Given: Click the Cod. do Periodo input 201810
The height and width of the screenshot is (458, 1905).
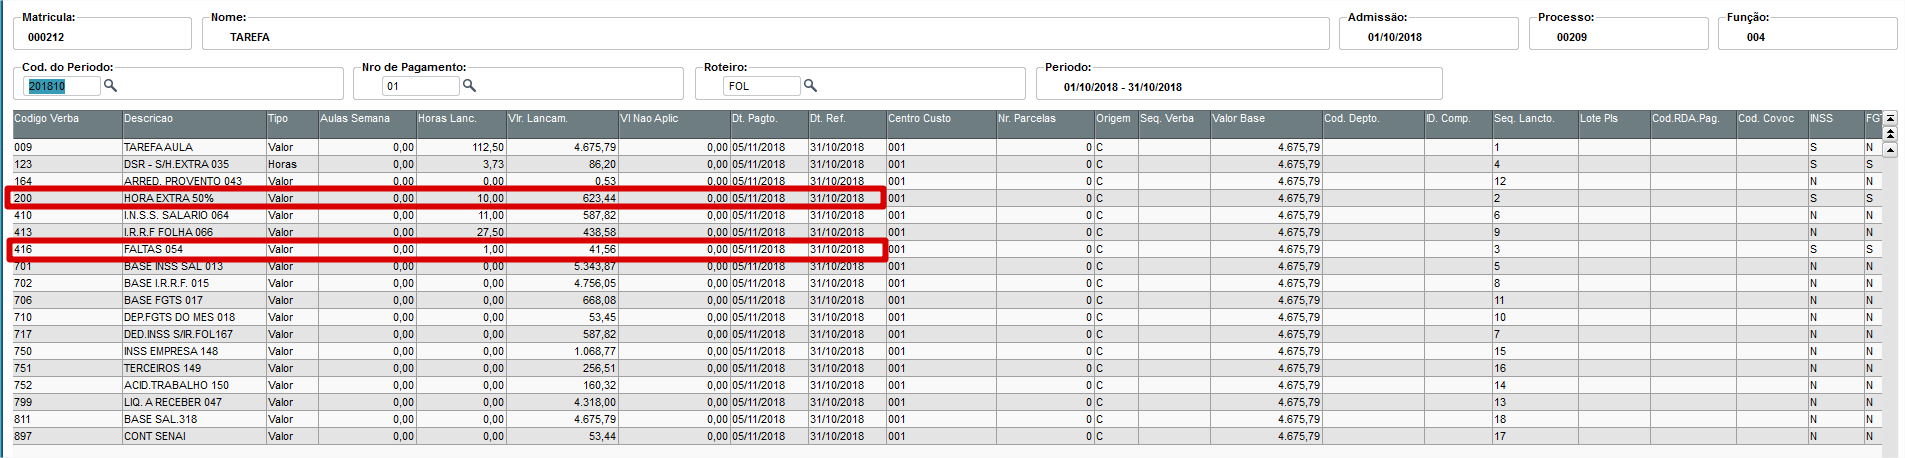Looking at the screenshot, I should 61,86.
